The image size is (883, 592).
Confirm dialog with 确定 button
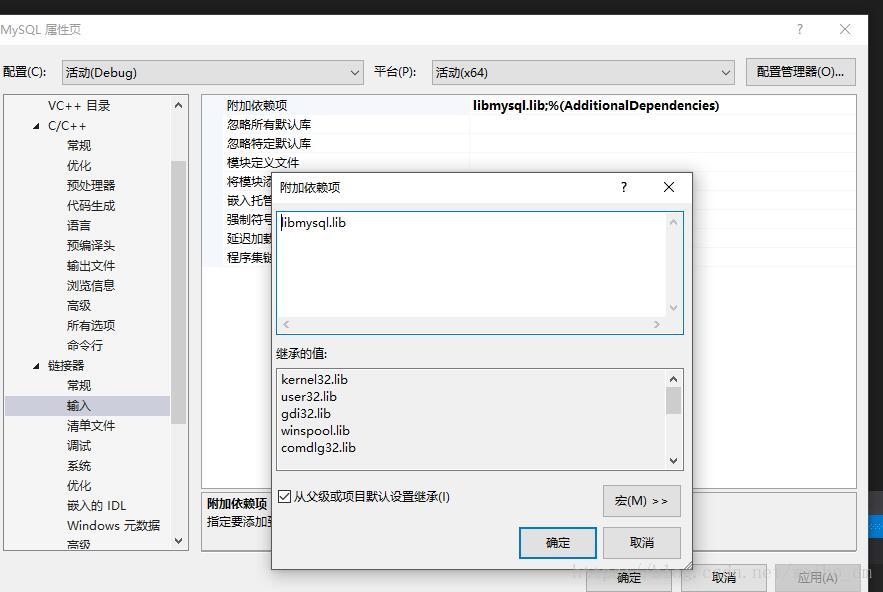pos(558,543)
